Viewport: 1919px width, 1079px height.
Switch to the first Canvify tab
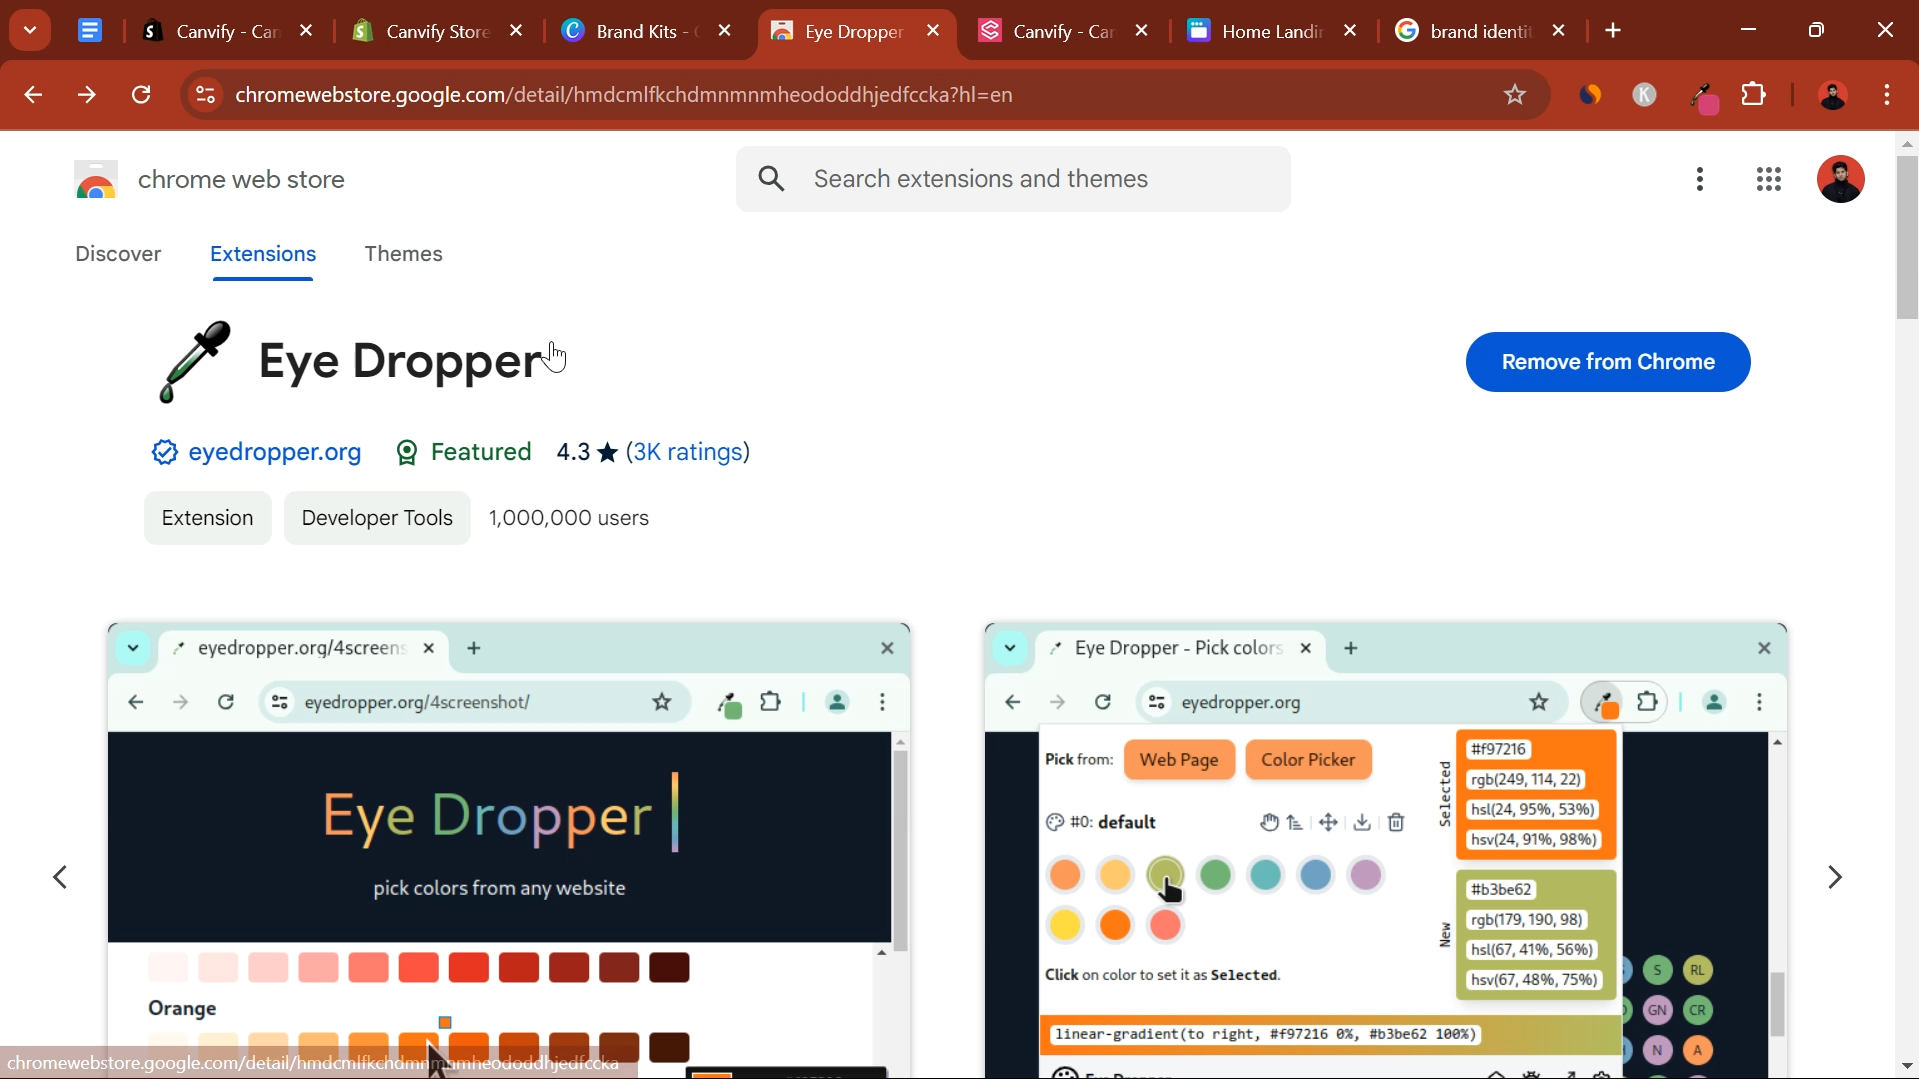point(226,31)
